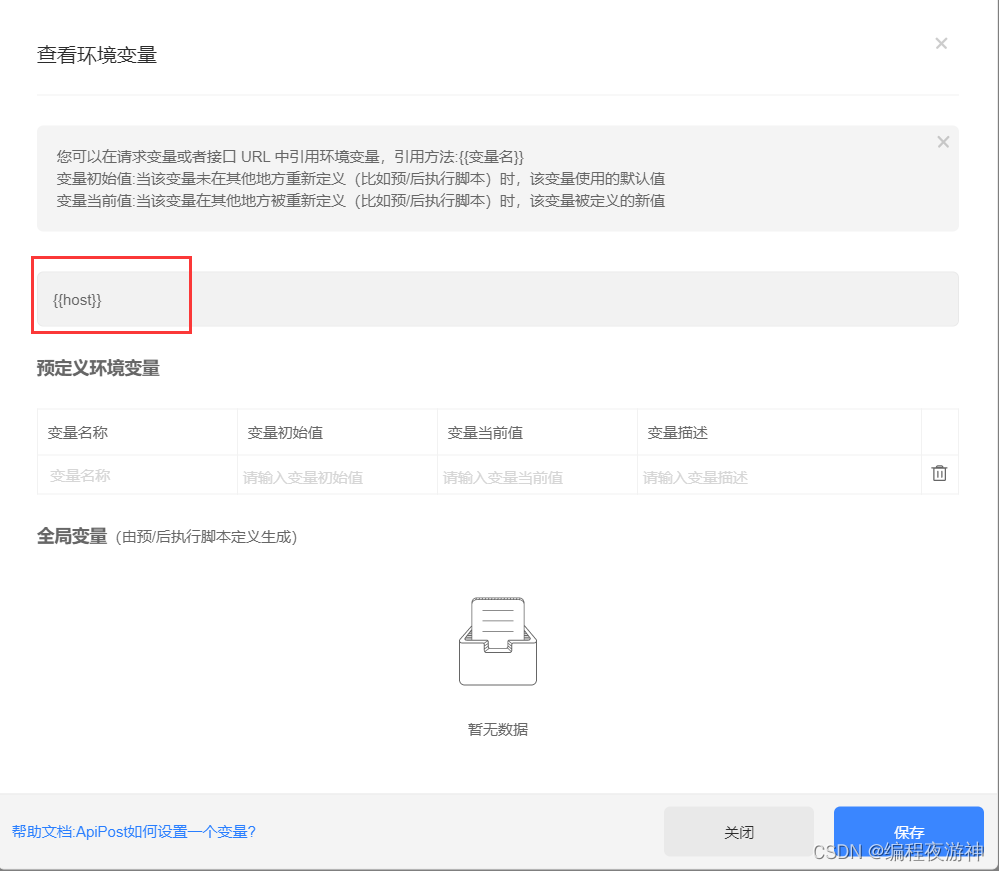Click the empty data box illustration

pyautogui.click(x=498, y=641)
